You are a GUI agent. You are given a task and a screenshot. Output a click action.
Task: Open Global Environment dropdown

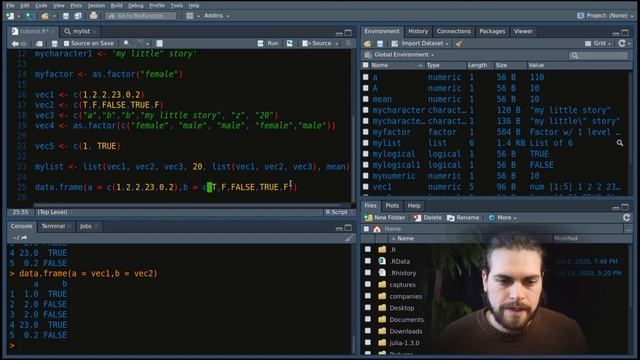pos(399,55)
